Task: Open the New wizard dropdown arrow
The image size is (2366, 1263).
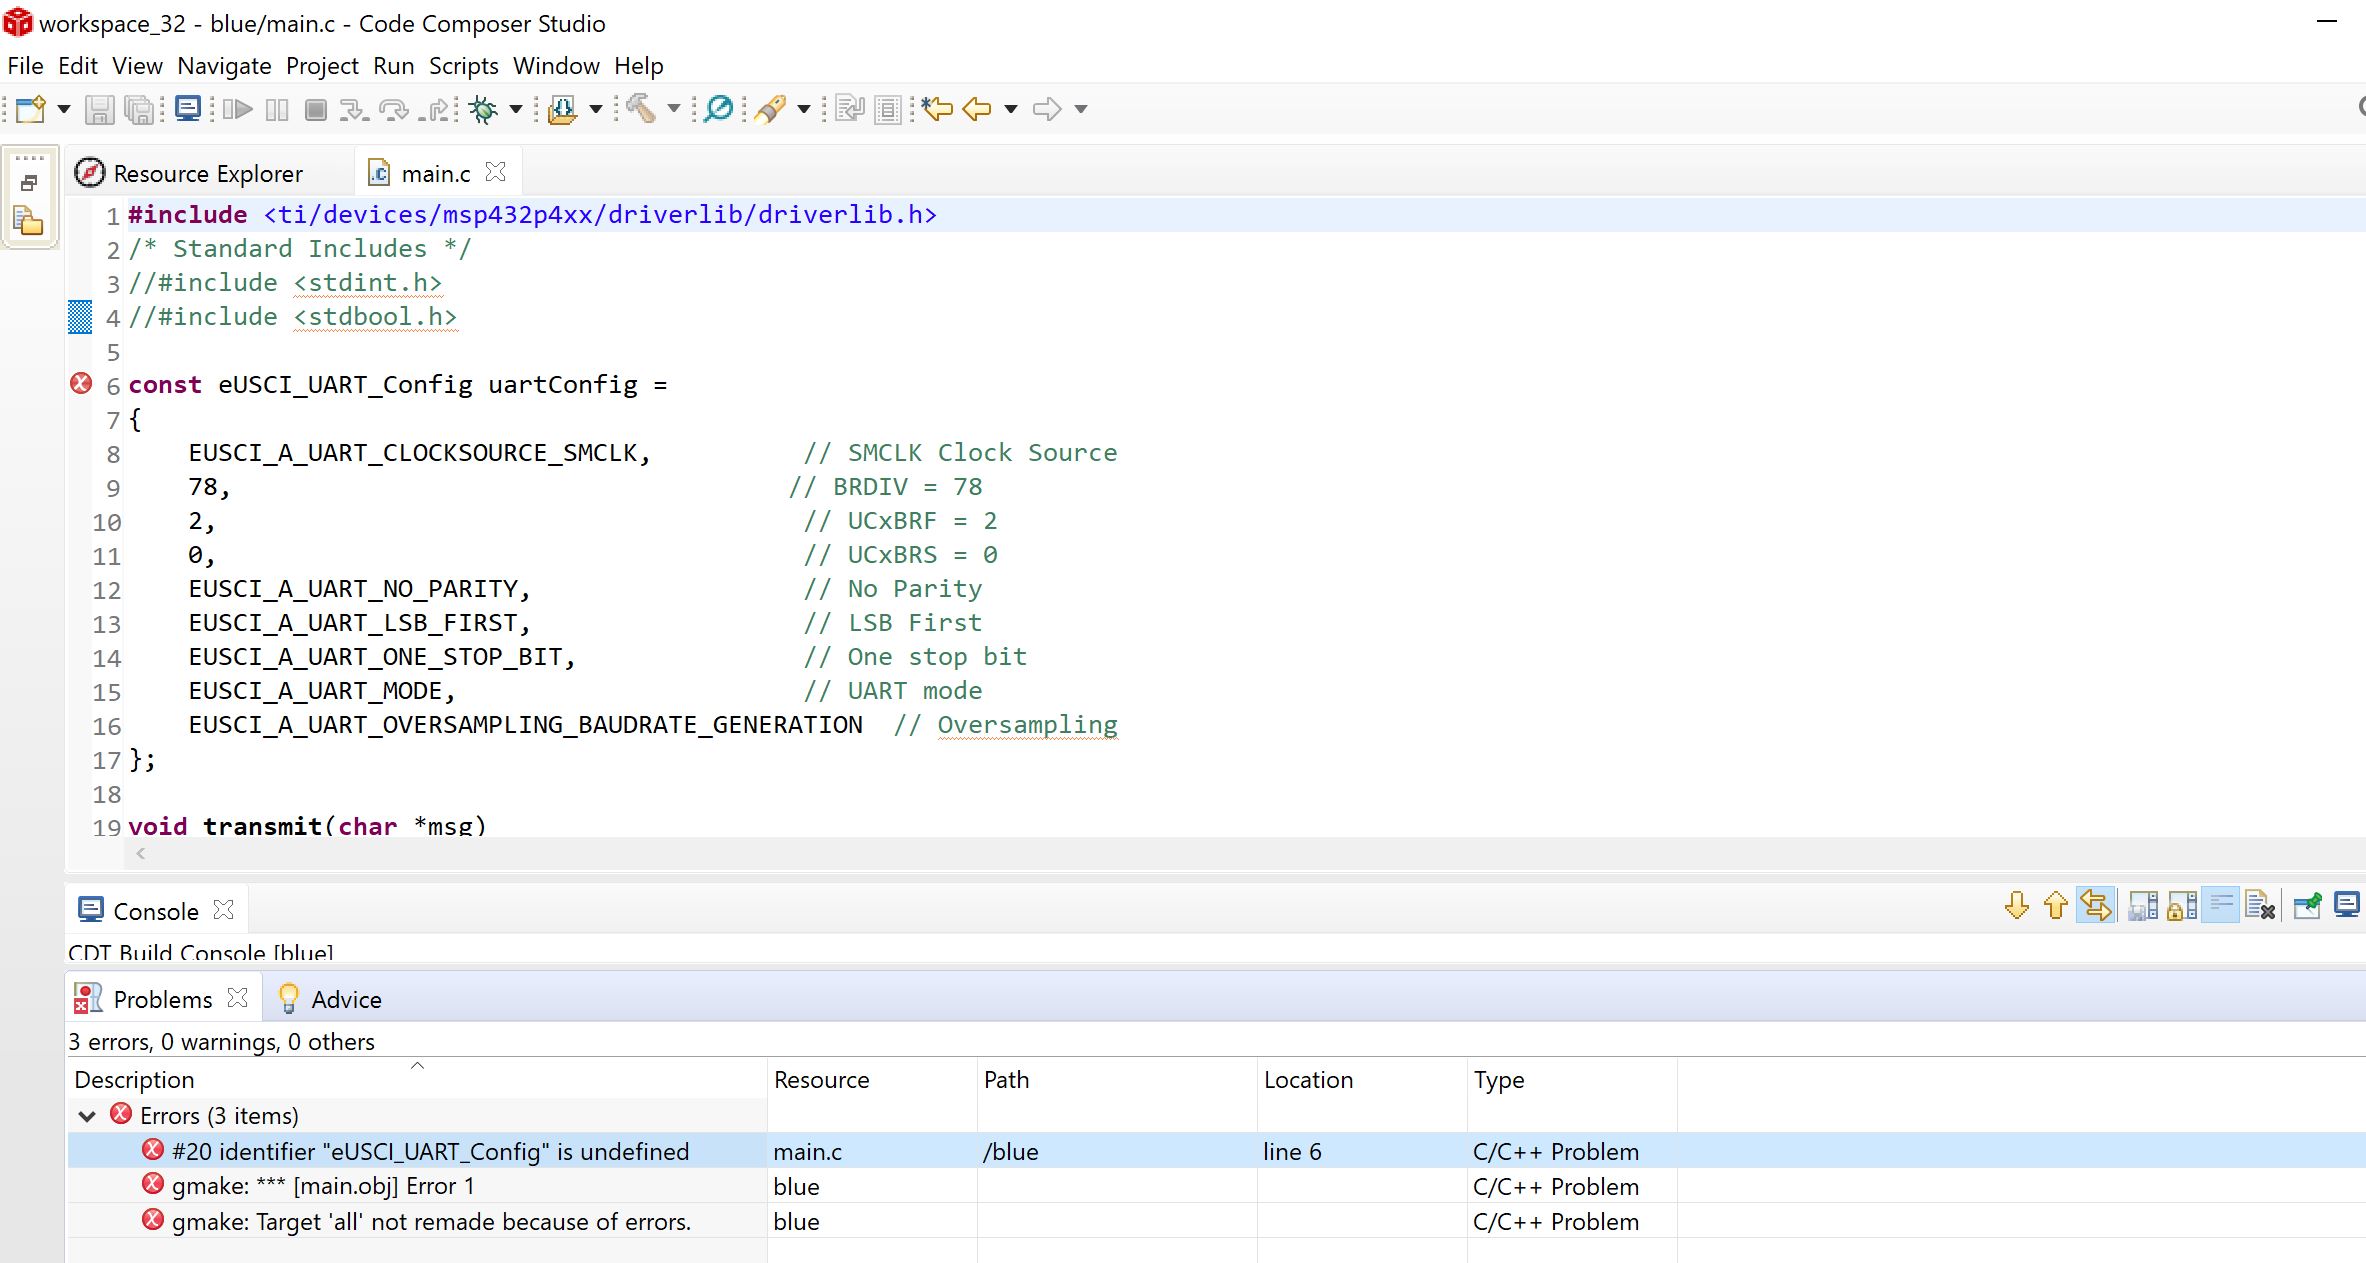Action: 64,109
